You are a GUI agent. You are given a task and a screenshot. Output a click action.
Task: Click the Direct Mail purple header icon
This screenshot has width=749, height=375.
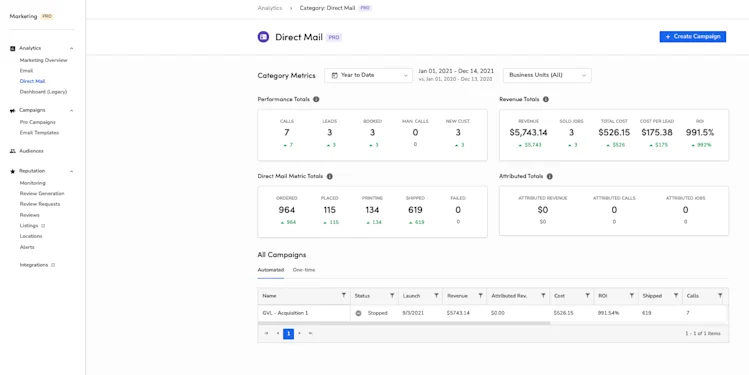coord(263,37)
